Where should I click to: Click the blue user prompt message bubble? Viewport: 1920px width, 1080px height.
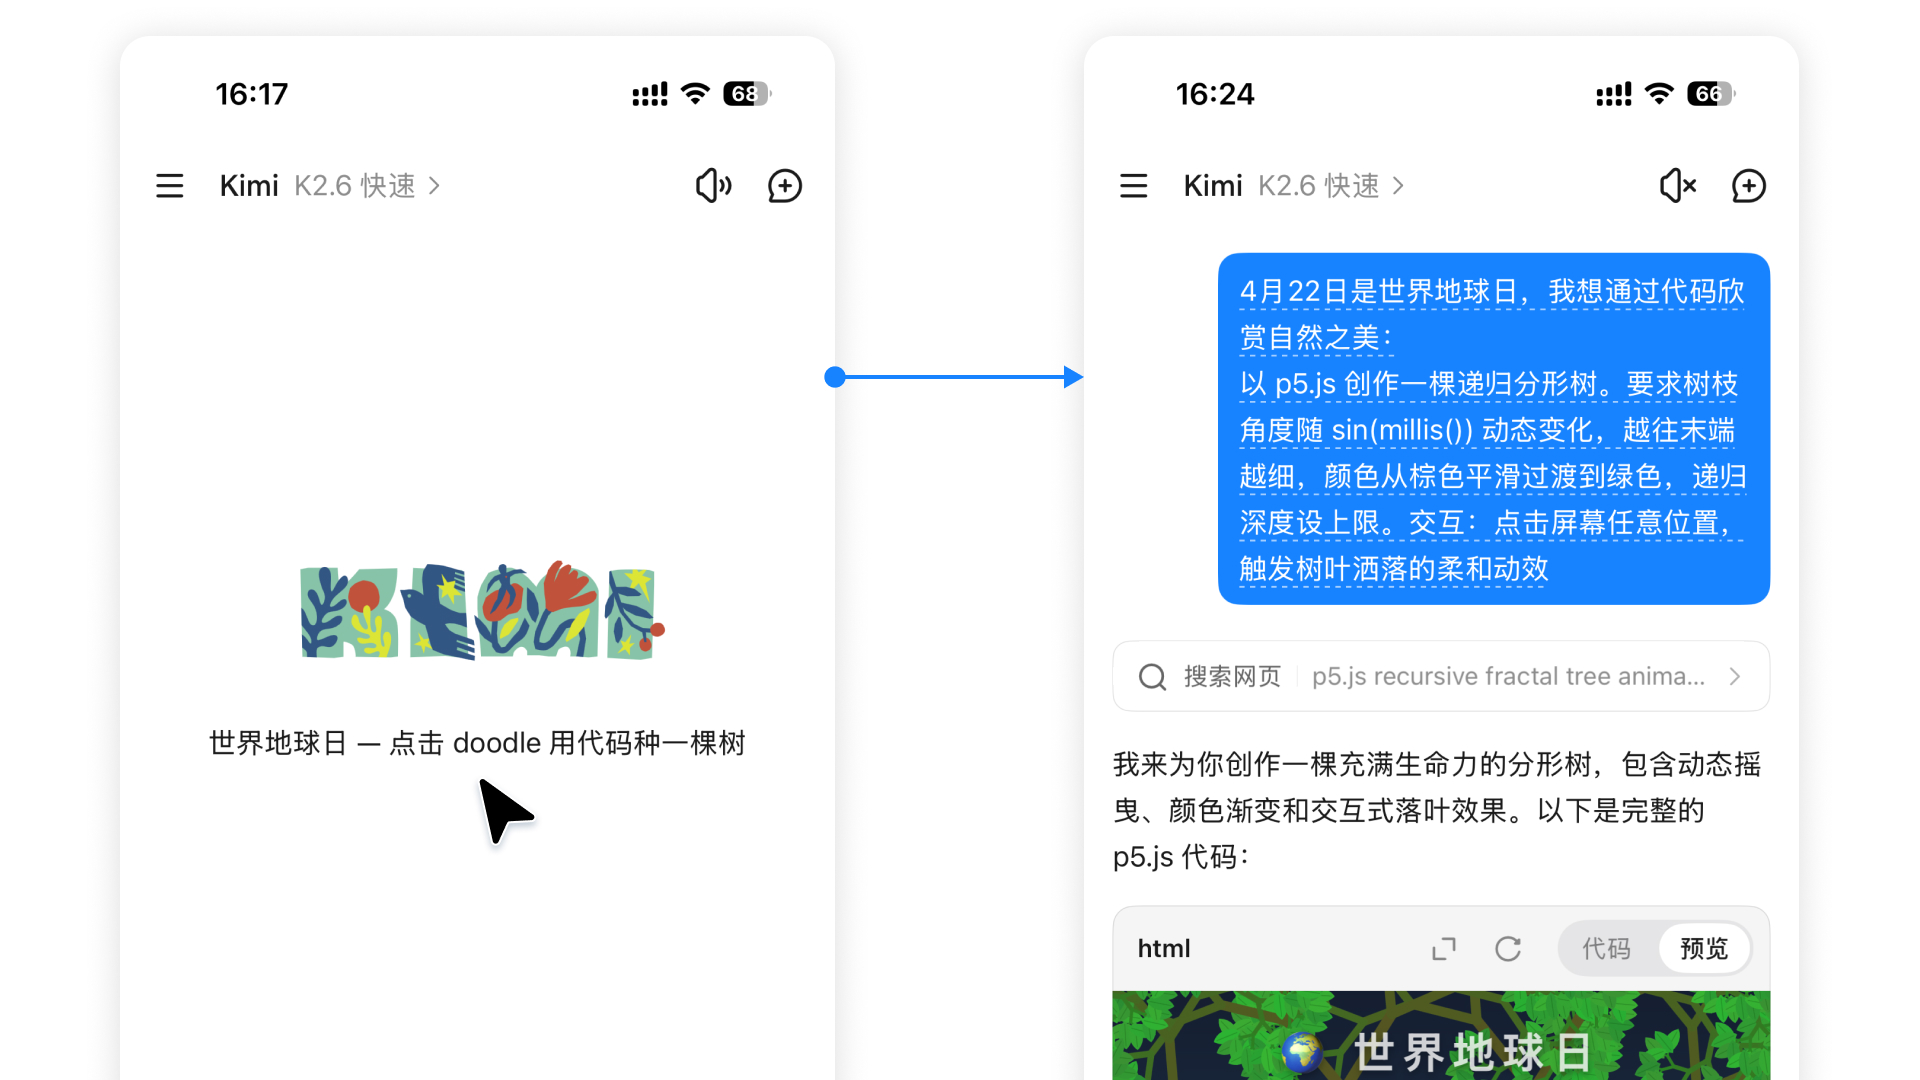pyautogui.click(x=1494, y=429)
